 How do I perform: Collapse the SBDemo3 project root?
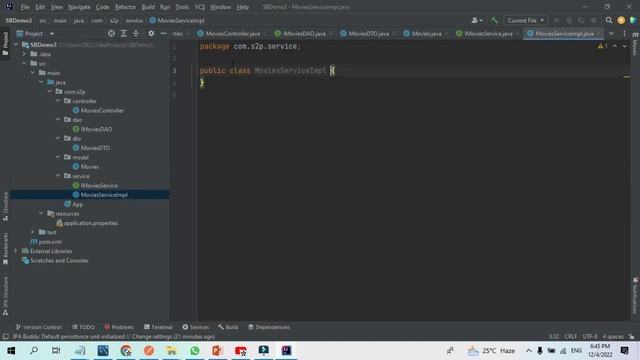[x=16, y=44]
